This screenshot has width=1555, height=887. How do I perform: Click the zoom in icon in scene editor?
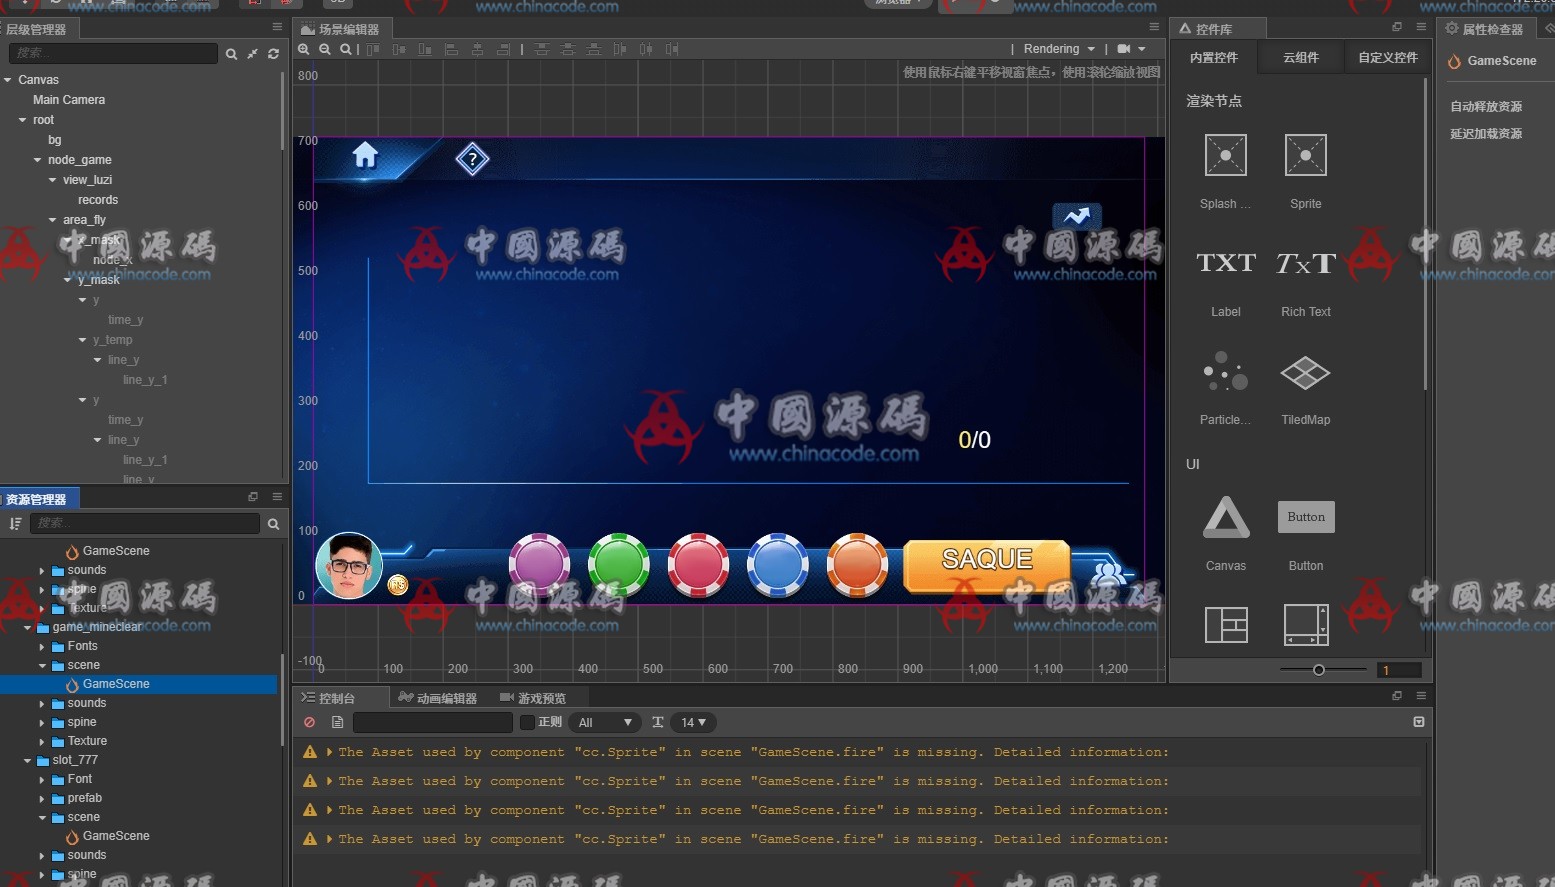click(304, 49)
